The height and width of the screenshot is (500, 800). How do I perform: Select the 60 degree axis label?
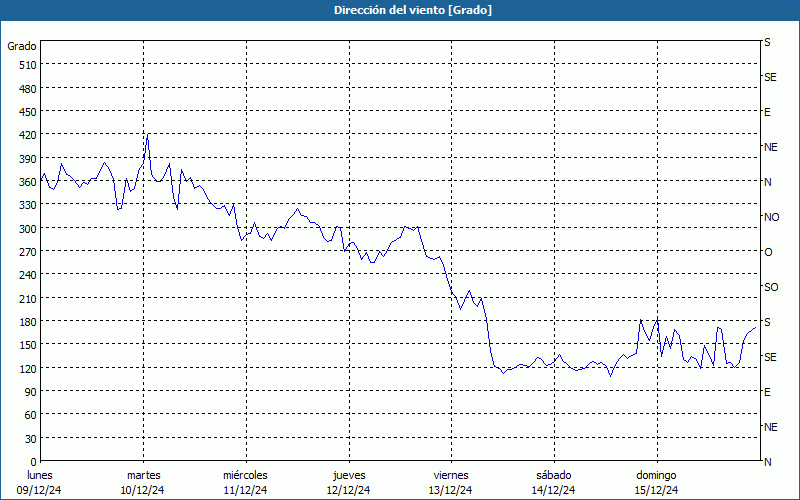31,415
